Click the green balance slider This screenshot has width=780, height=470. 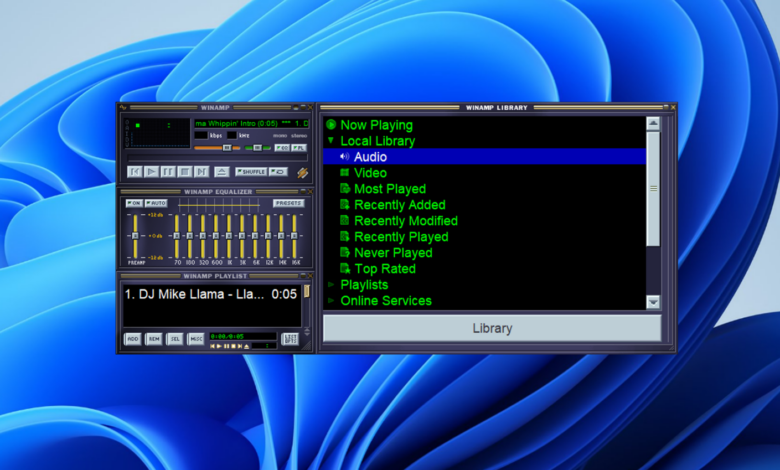[258, 148]
